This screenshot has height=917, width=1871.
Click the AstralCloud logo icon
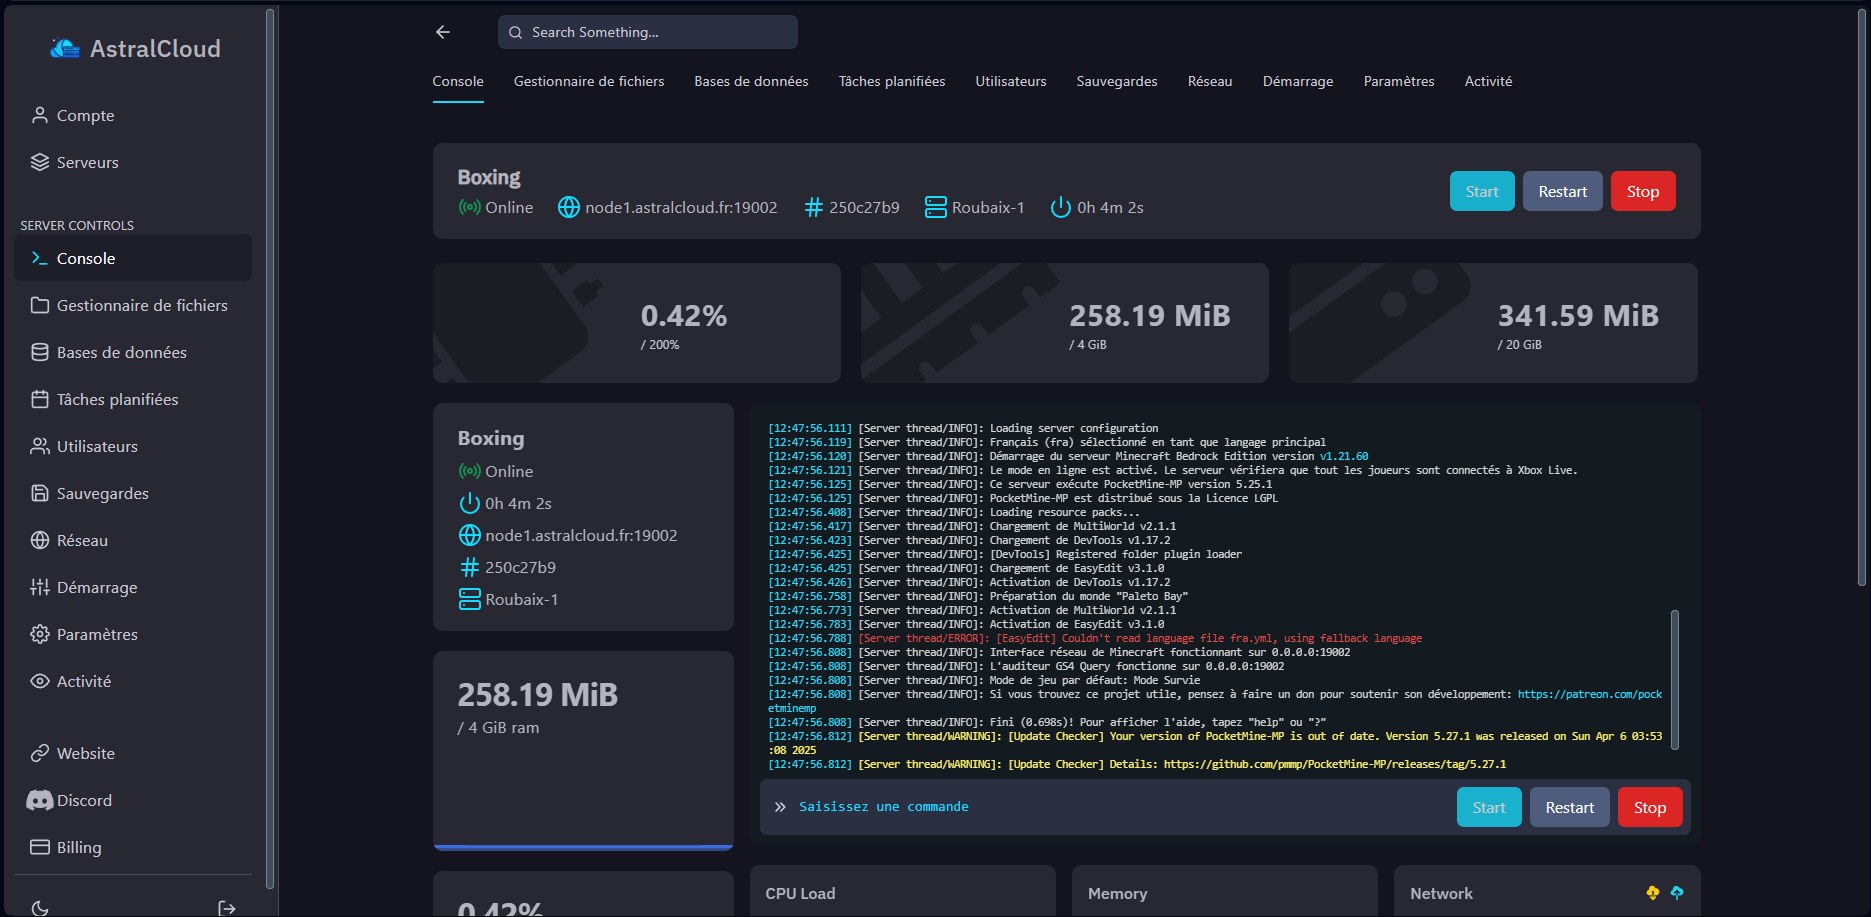[65, 49]
